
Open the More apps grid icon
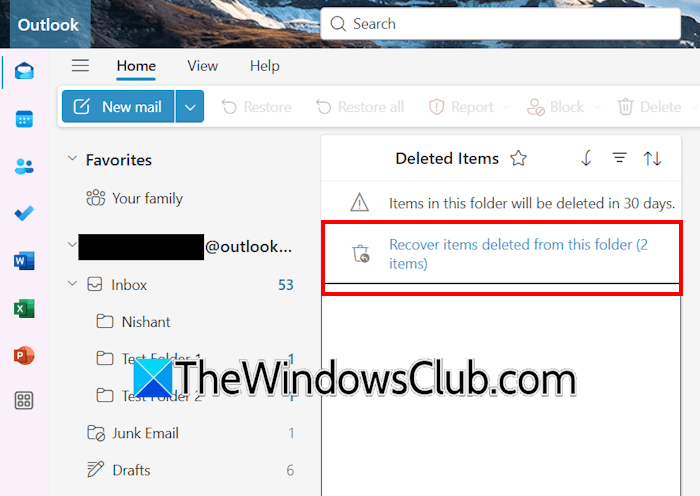24,400
